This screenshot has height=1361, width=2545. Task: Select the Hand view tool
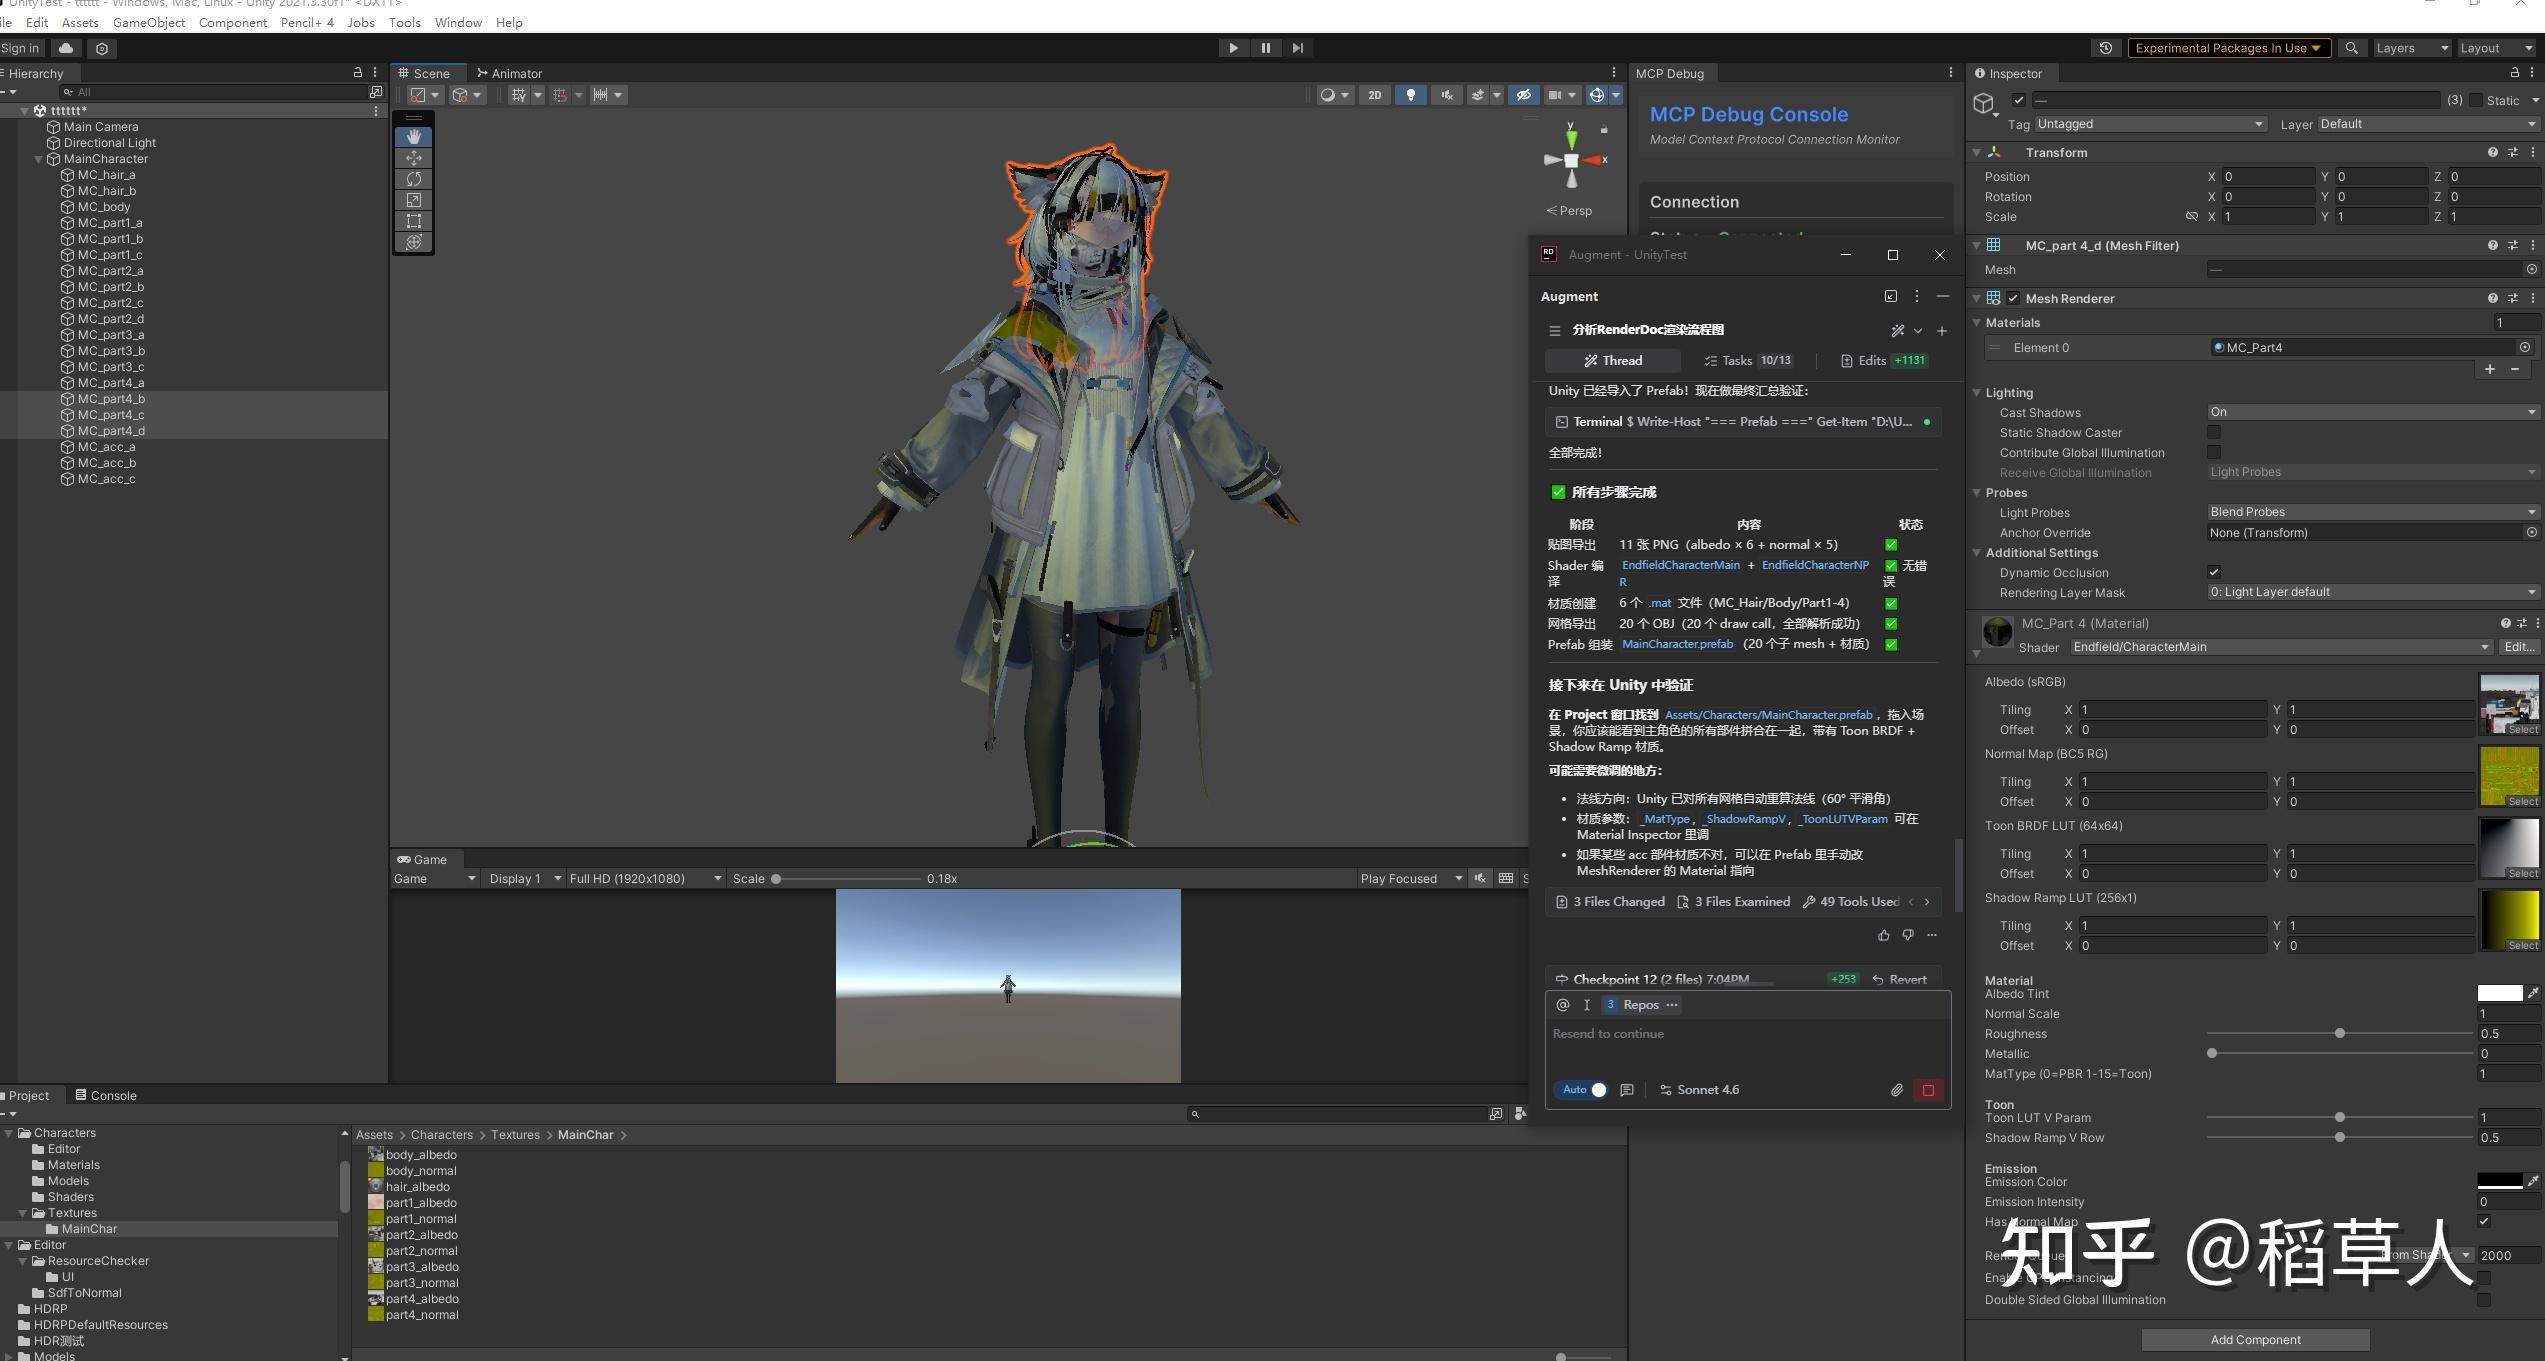click(x=413, y=136)
